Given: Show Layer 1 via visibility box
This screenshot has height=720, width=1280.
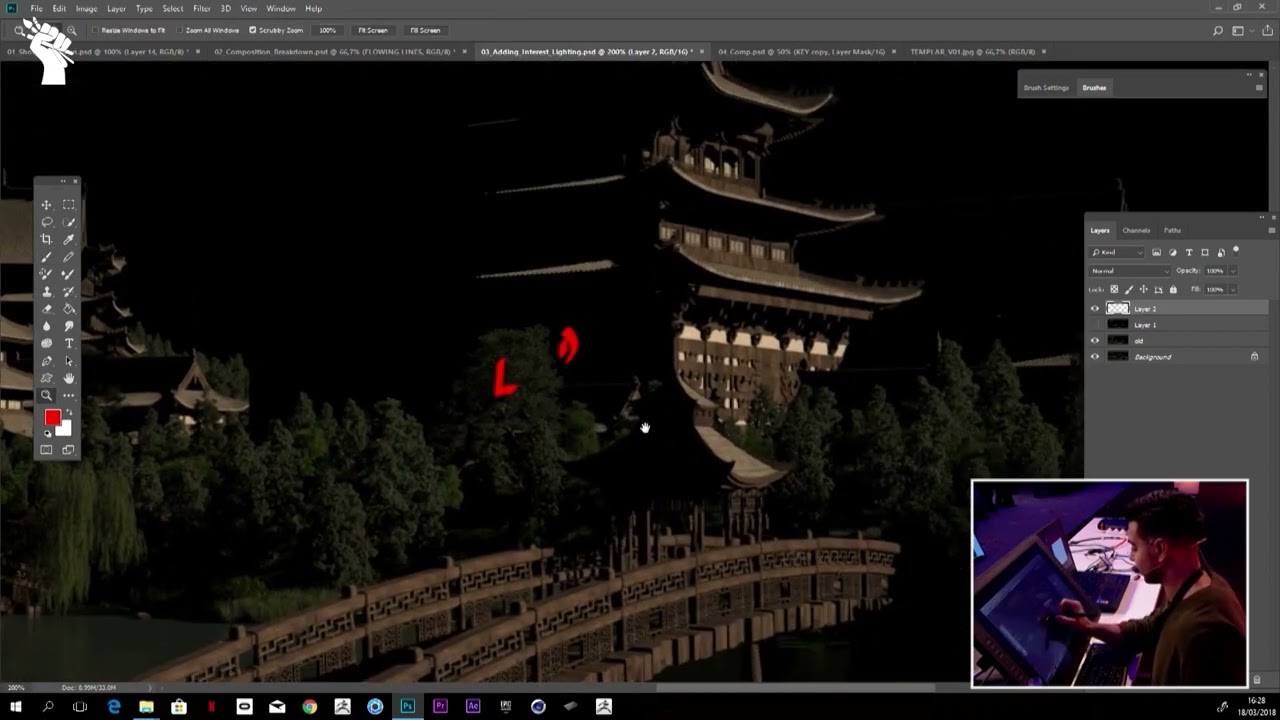Looking at the screenshot, I should click(x=1094, y=325).
